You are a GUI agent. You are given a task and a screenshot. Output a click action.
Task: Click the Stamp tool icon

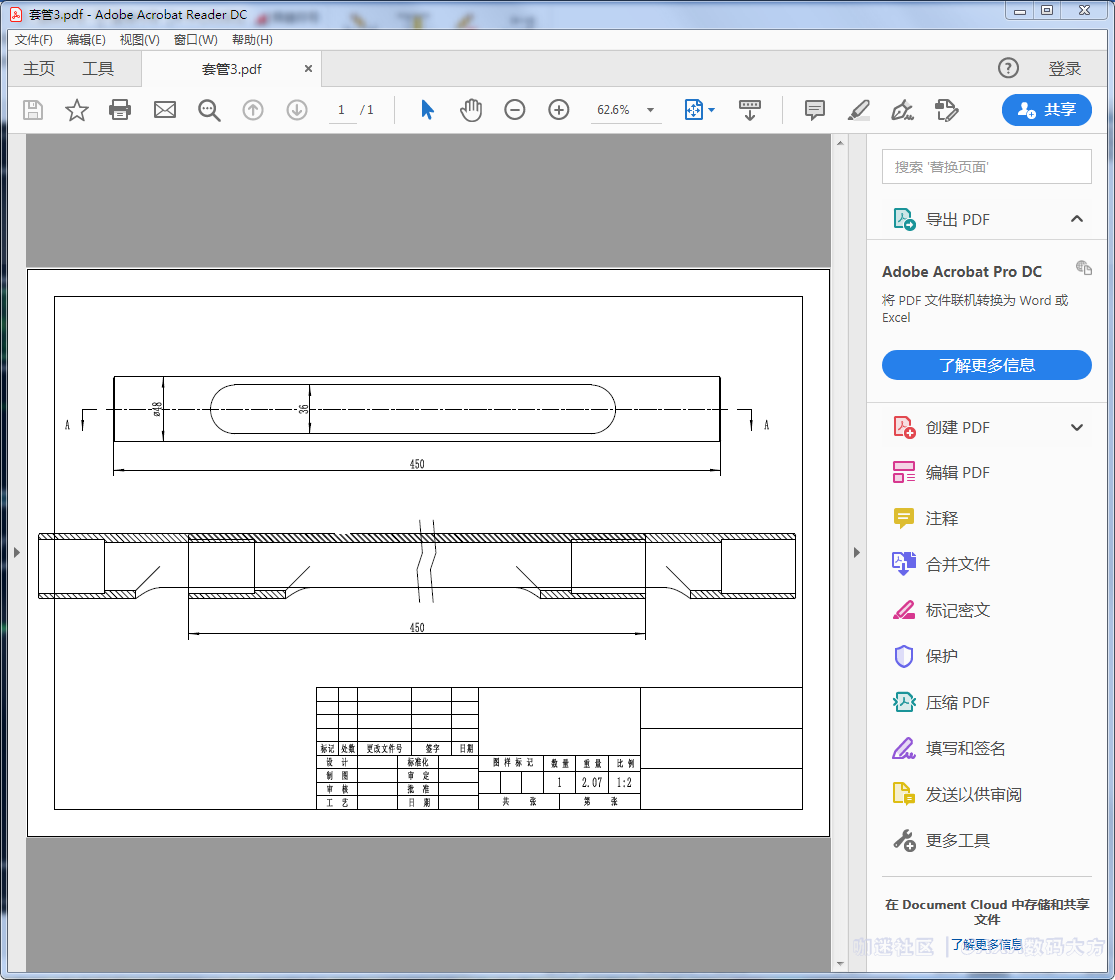(946, 110)
